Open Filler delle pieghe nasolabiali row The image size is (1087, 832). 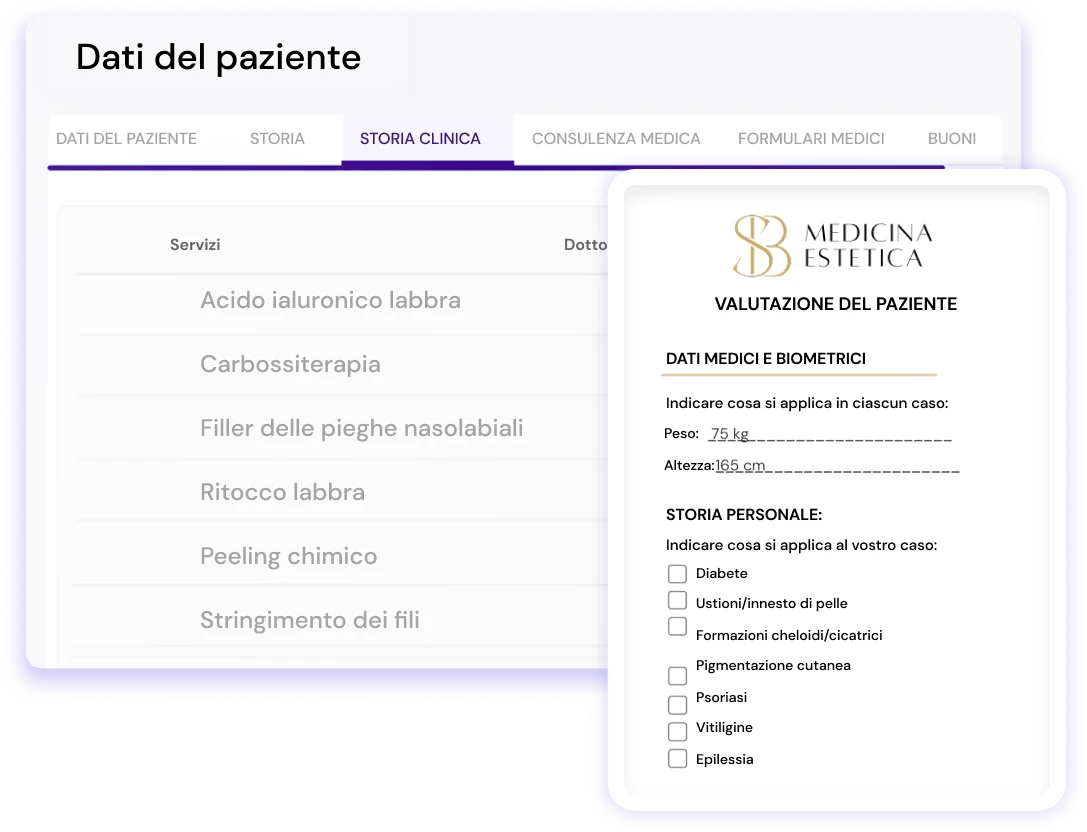point(341,428)
